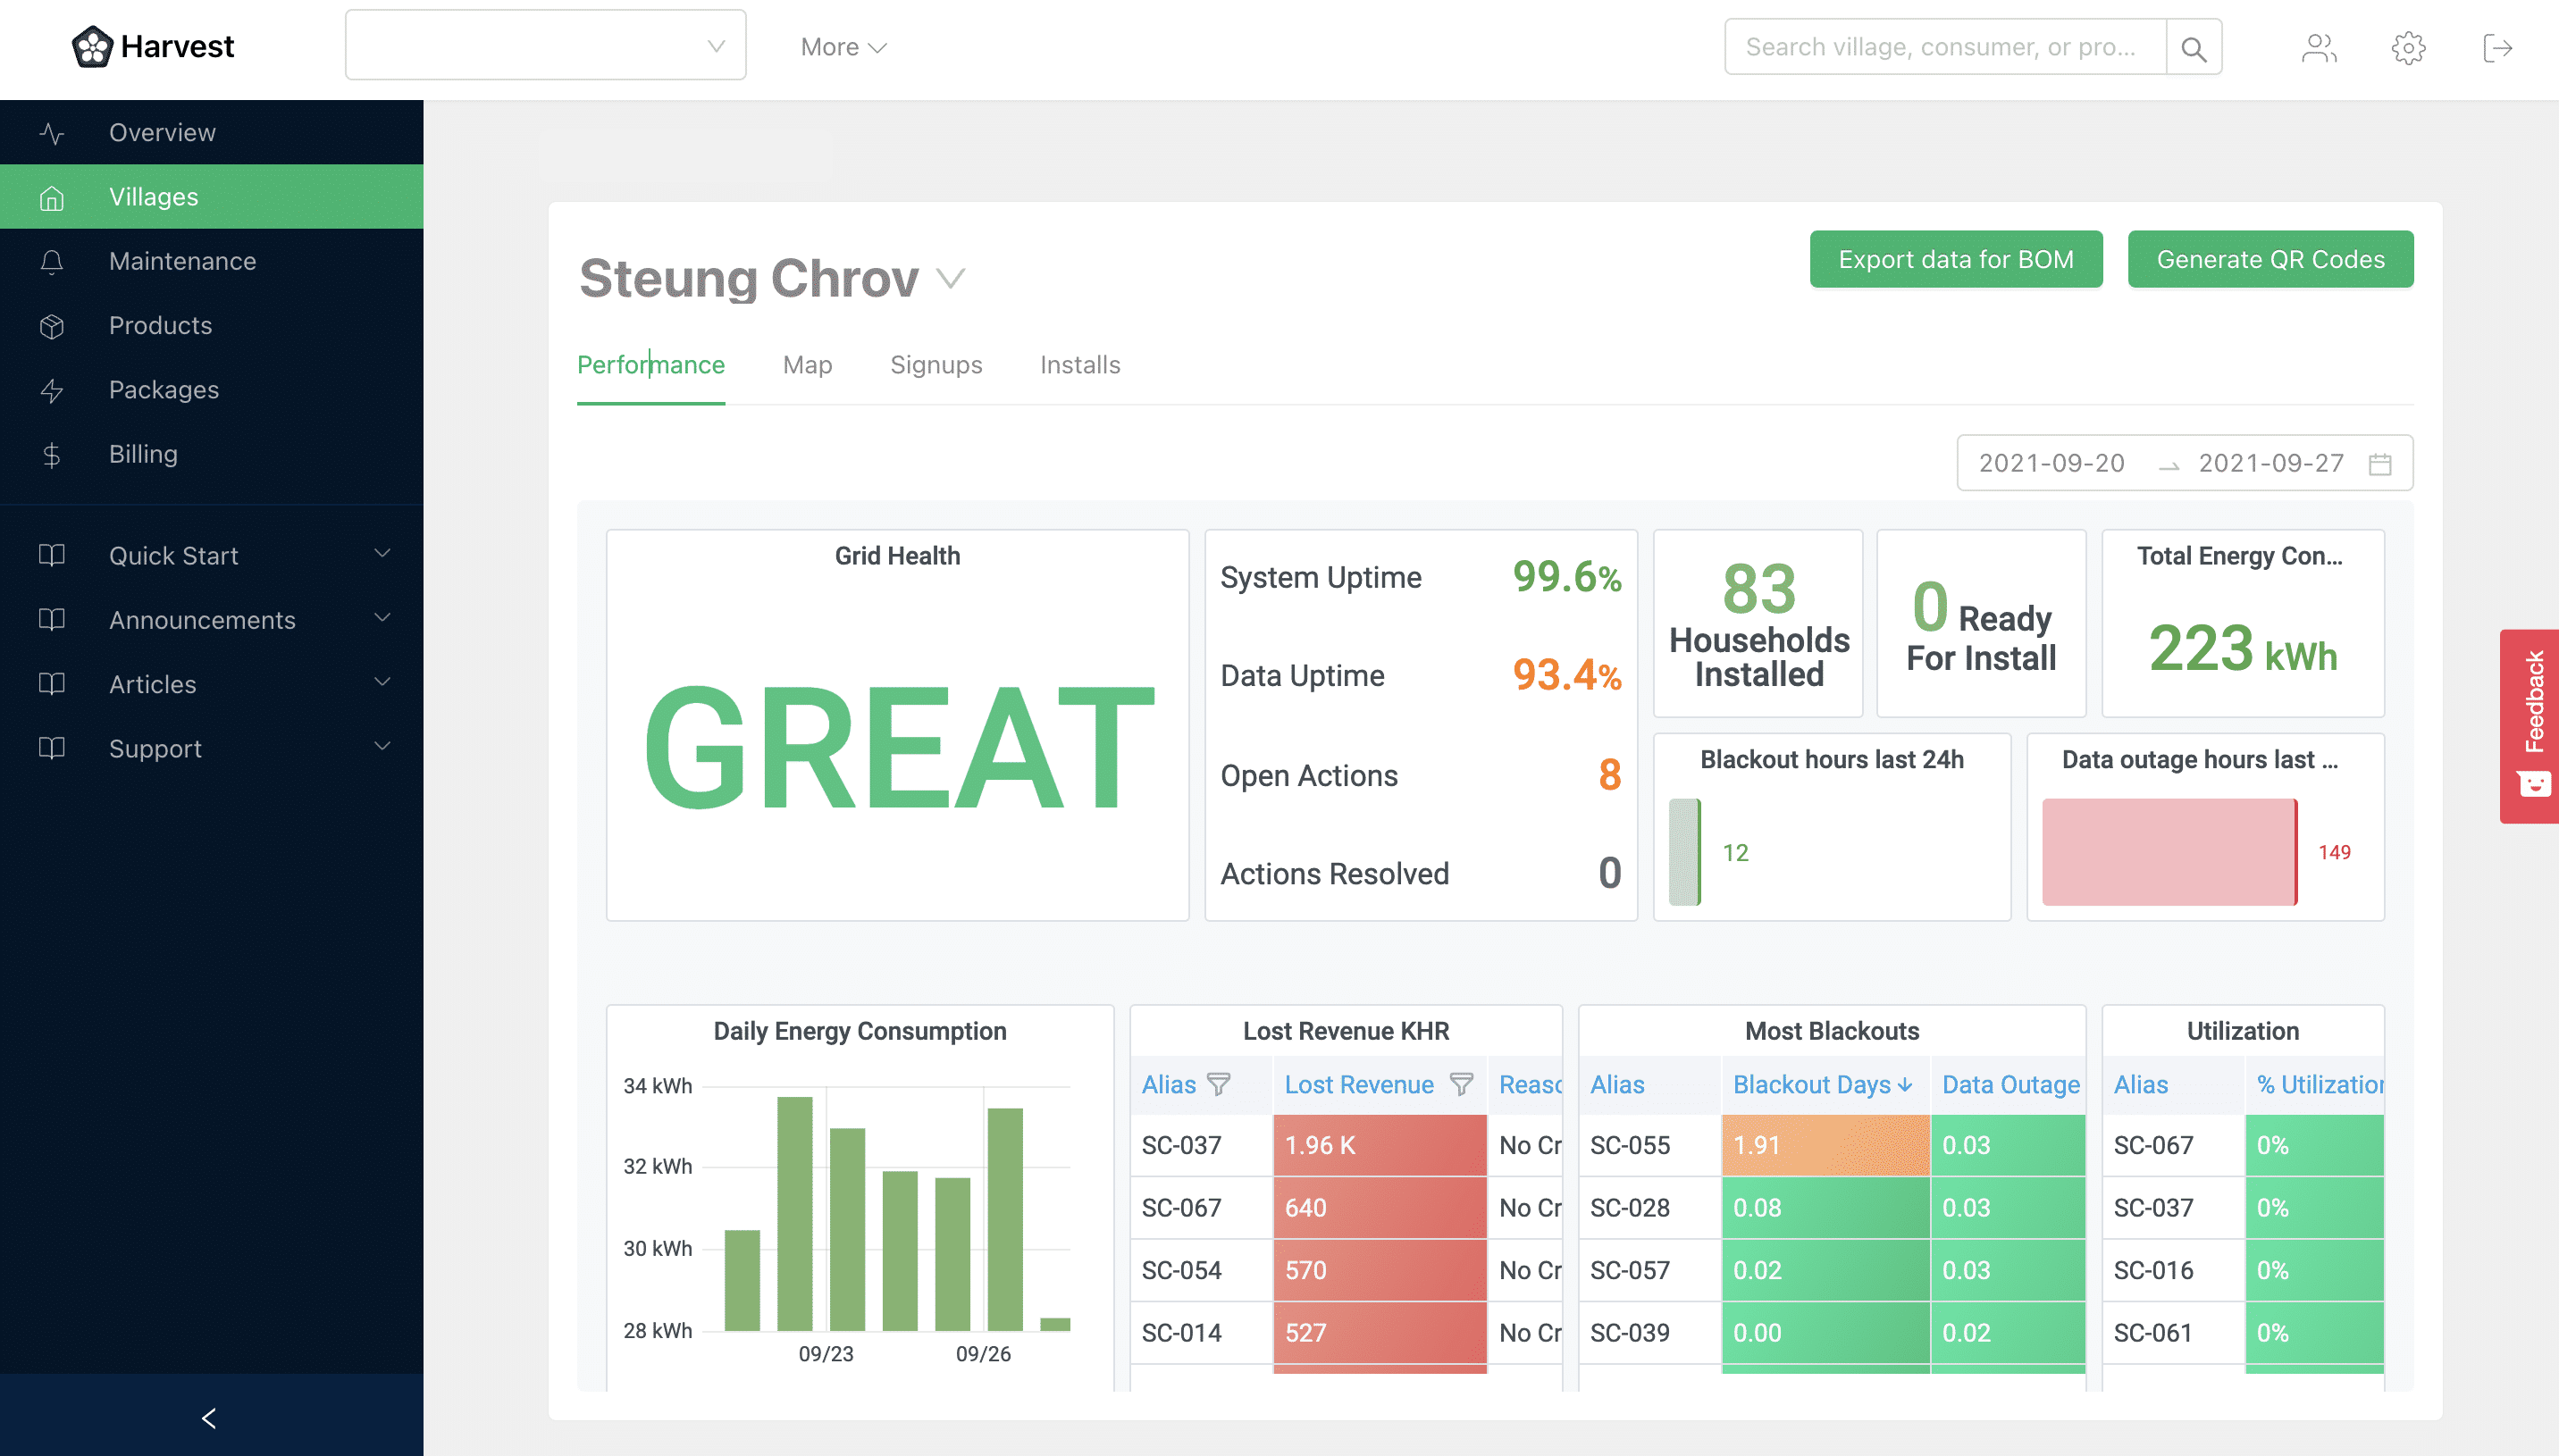Expand the Steung Chrov village dropdown

coord(950,280)
